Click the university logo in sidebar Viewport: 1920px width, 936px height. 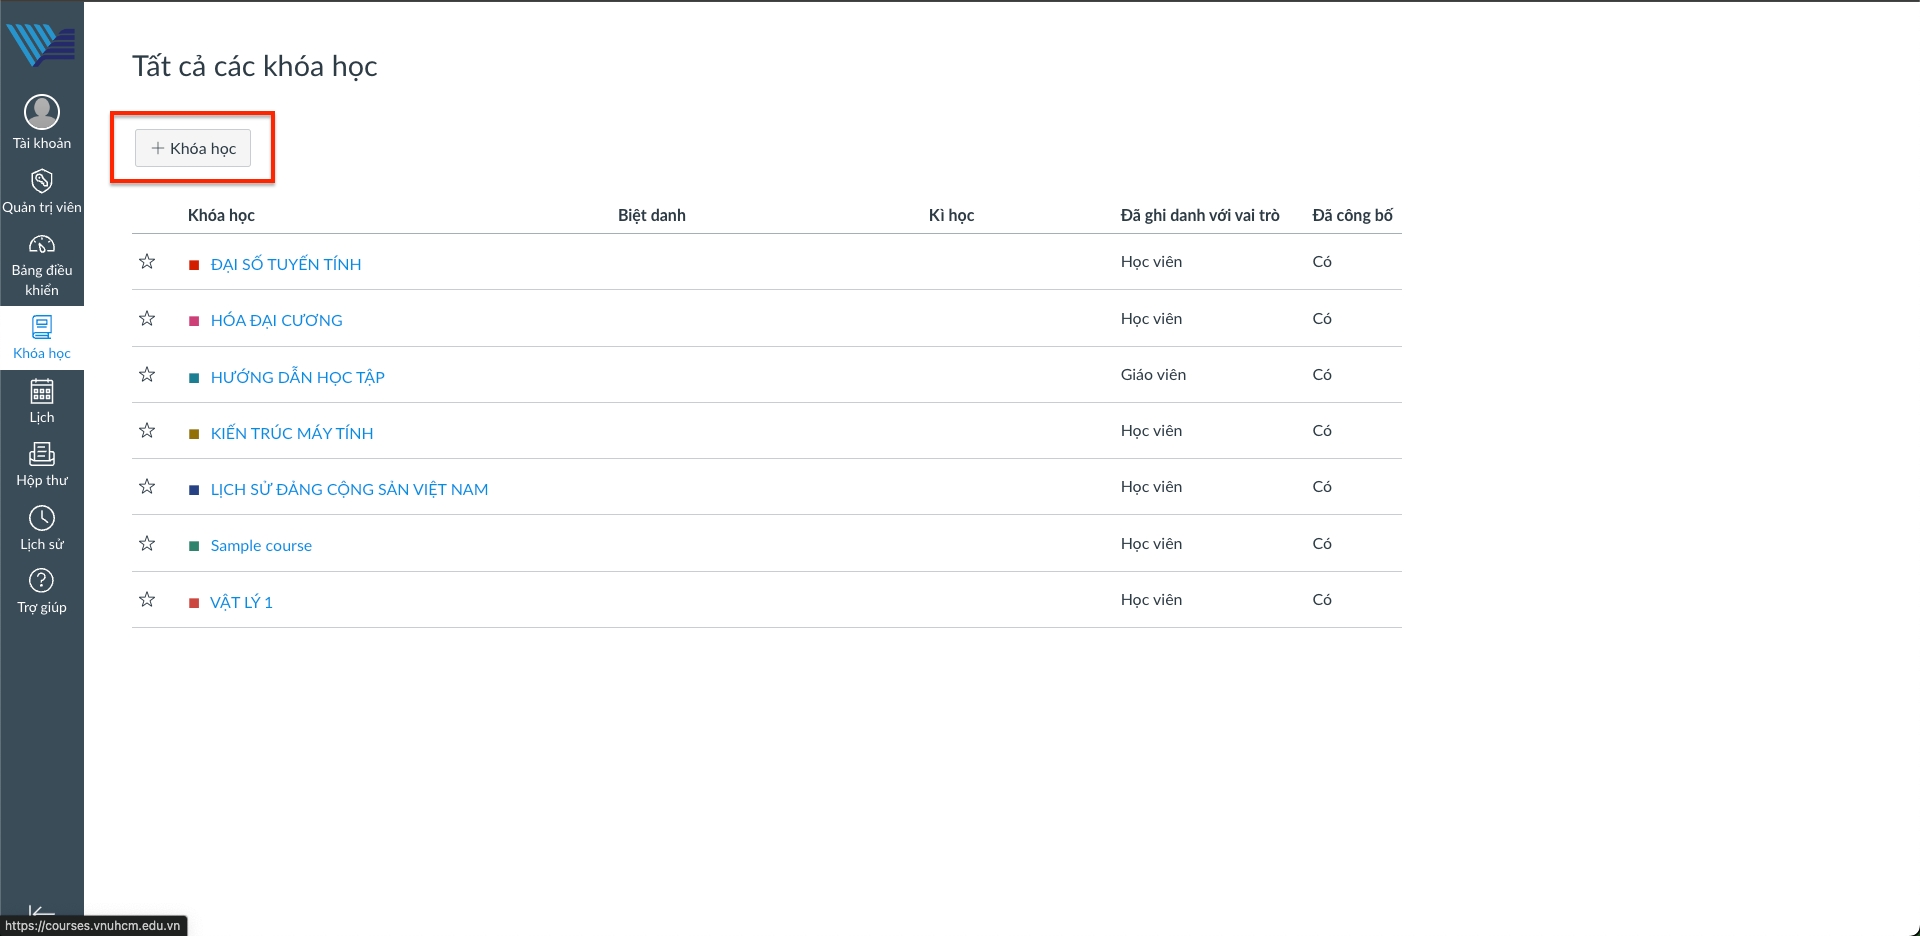click(42, 44)
